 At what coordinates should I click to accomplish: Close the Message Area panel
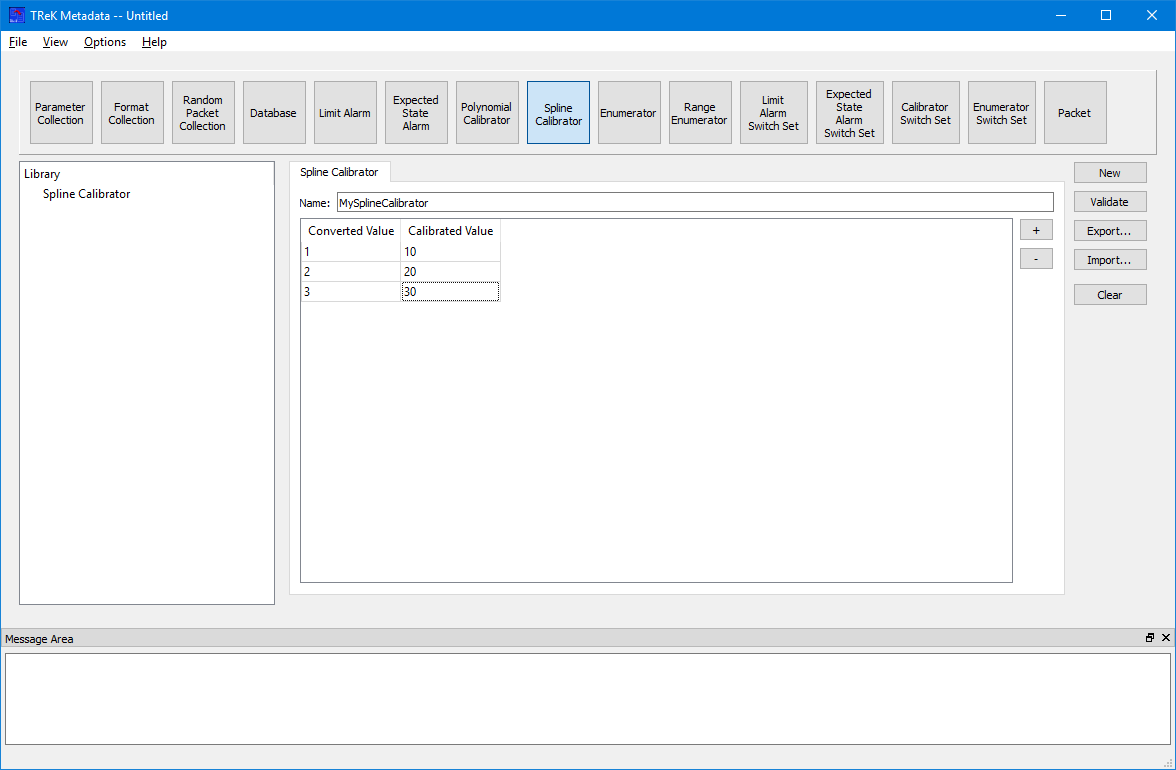point(1165,638)
